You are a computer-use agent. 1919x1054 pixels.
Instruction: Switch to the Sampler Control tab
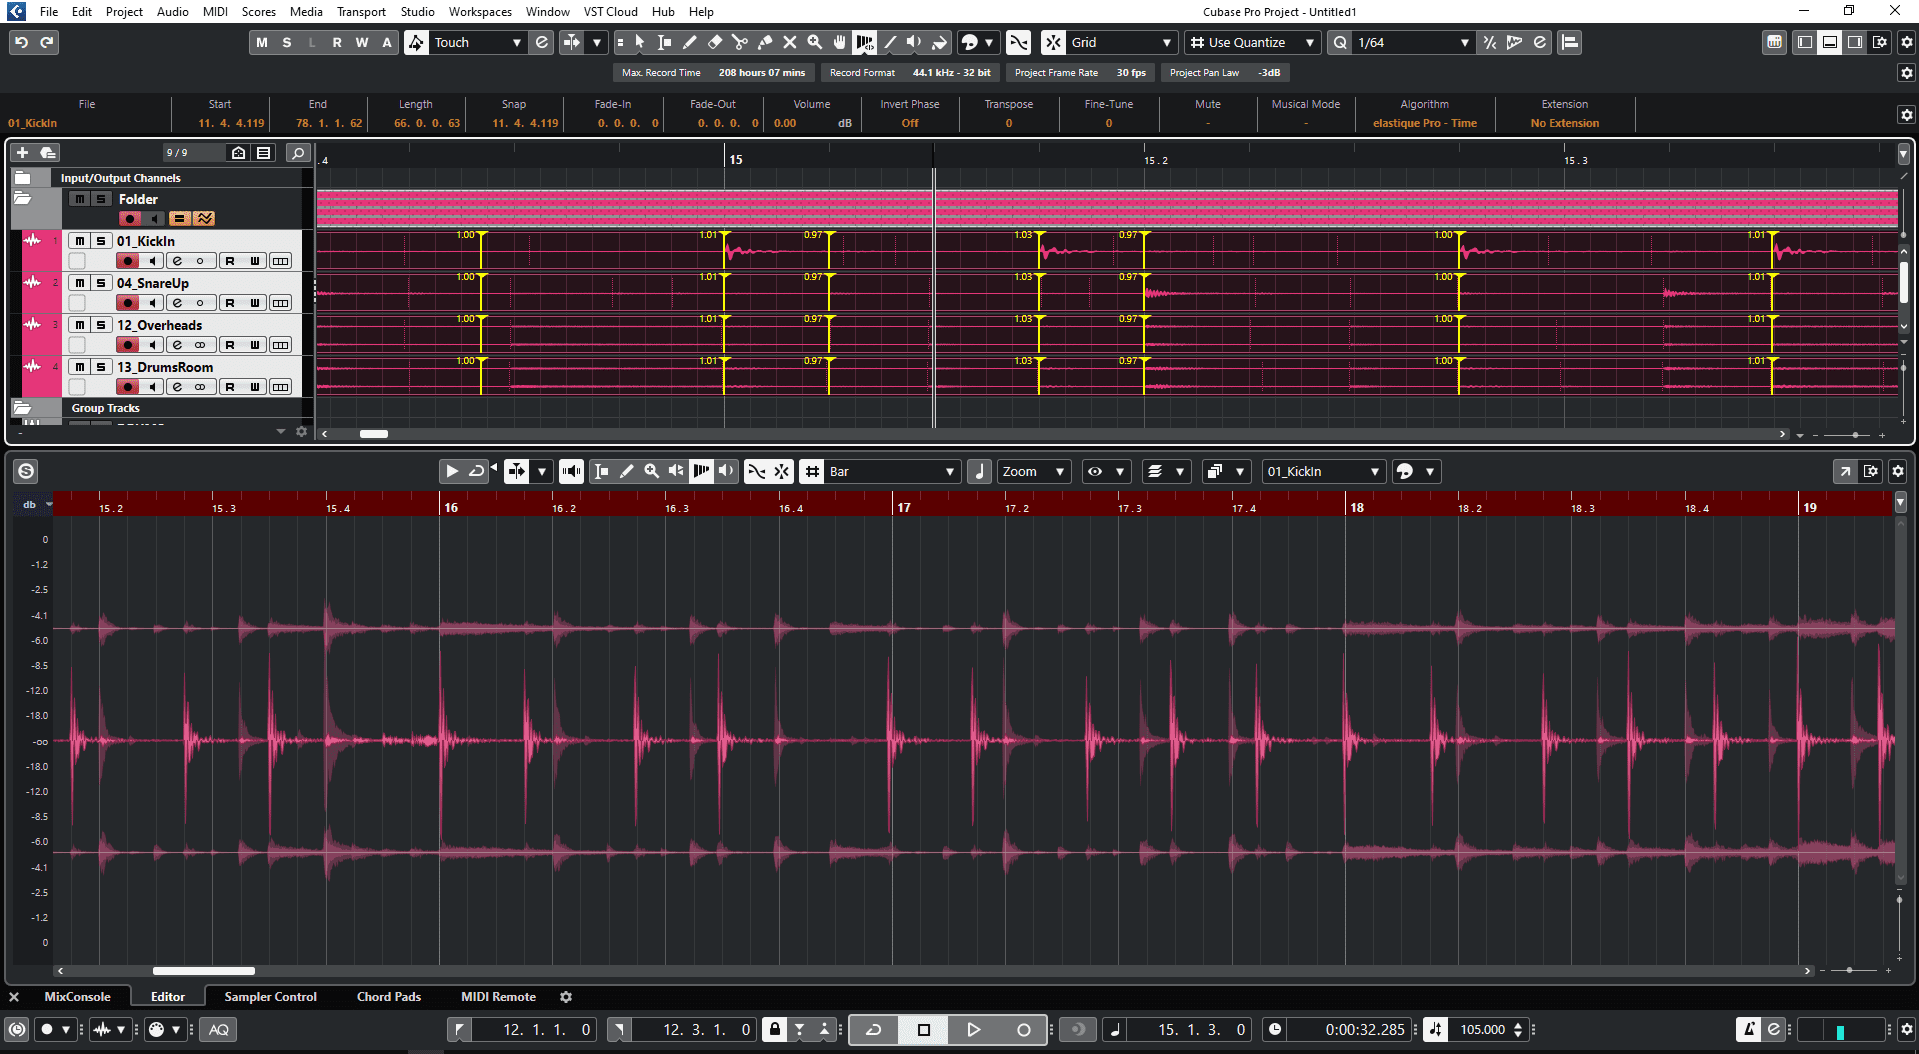pyautogui.click(x=270, y=996)
